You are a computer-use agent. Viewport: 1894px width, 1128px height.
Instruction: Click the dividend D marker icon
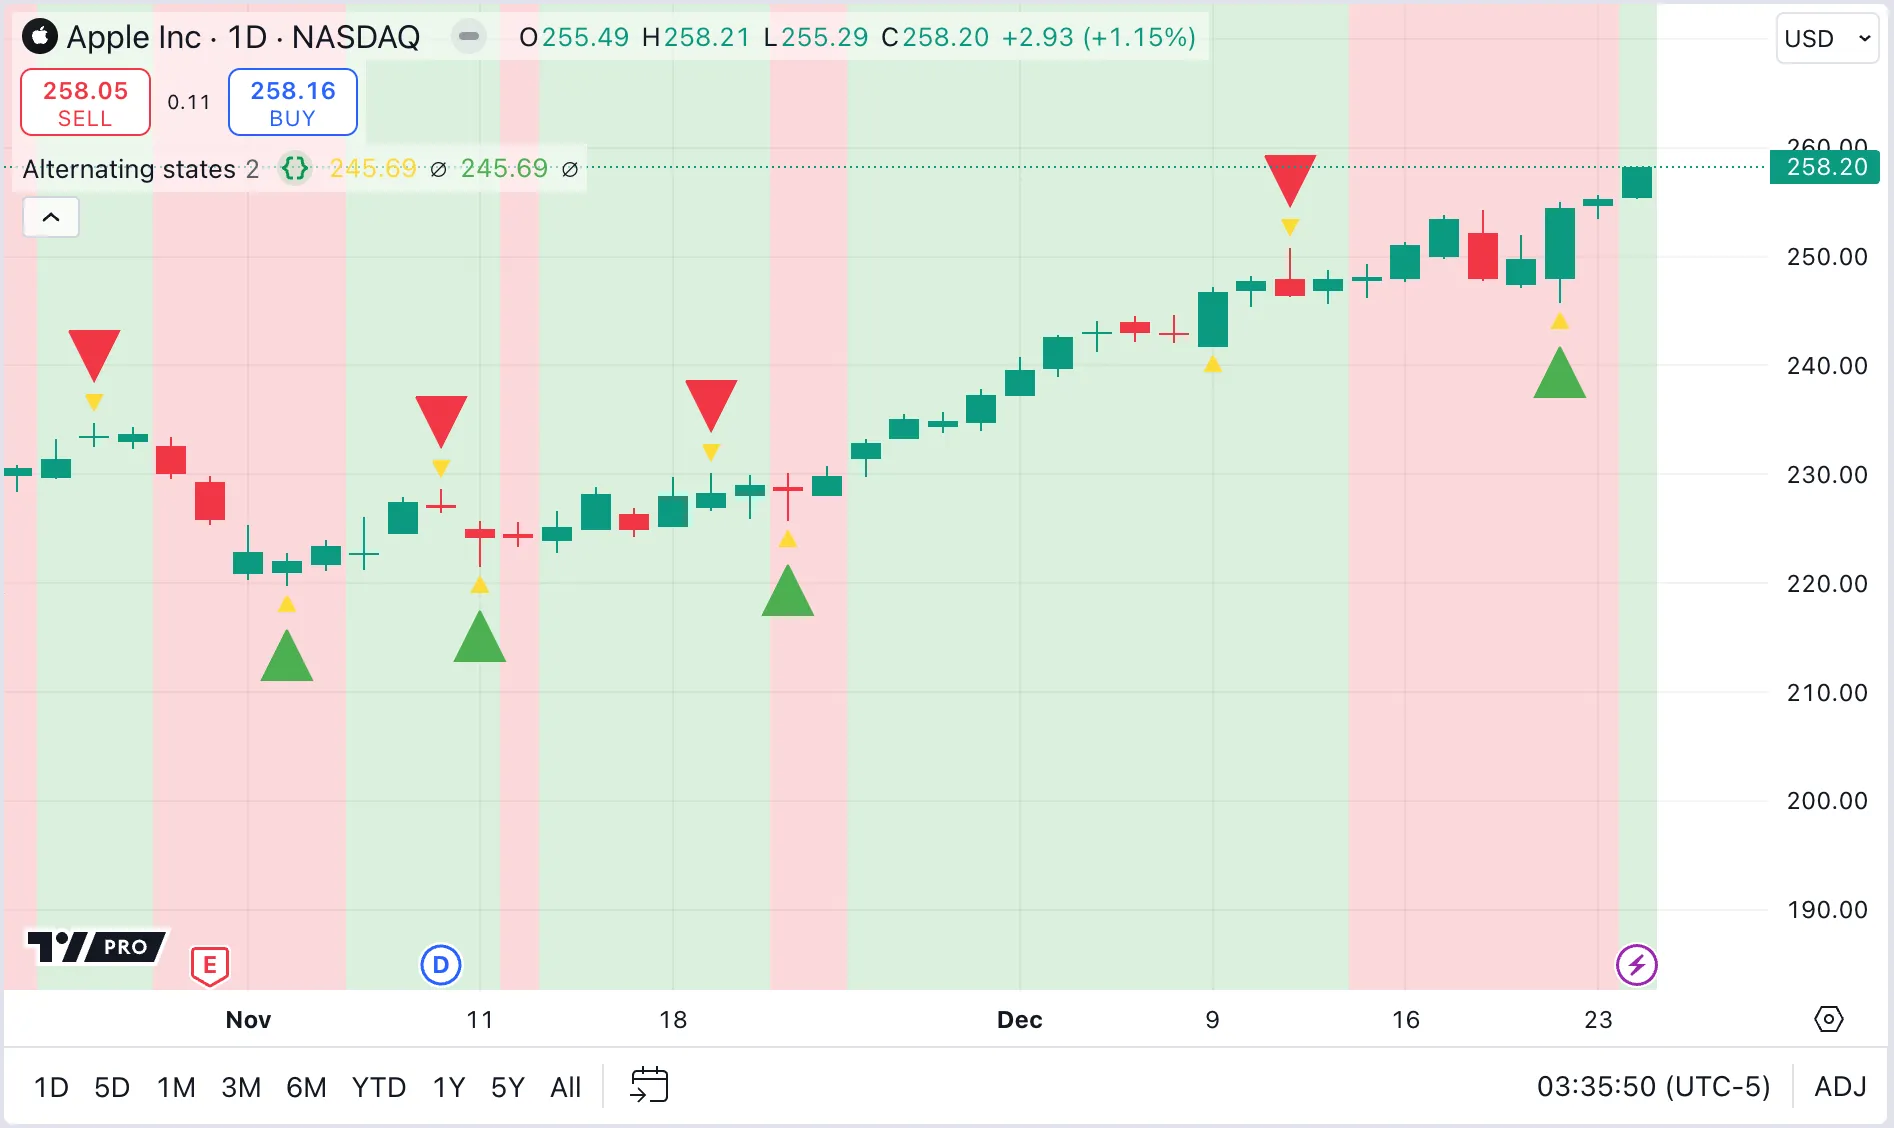440,965
